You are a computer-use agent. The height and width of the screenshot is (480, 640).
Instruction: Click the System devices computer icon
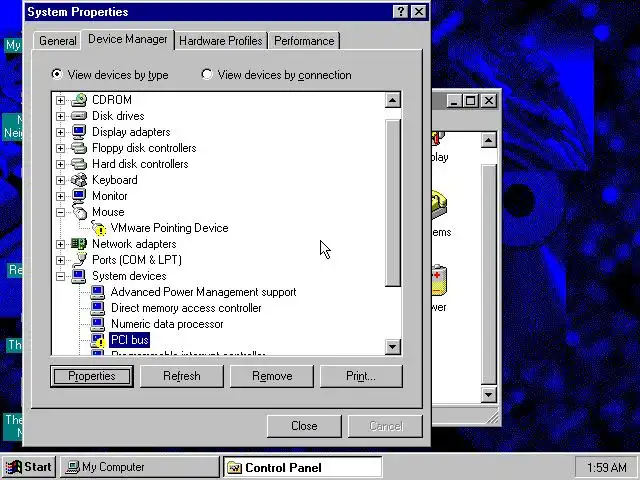click(79, 276)
